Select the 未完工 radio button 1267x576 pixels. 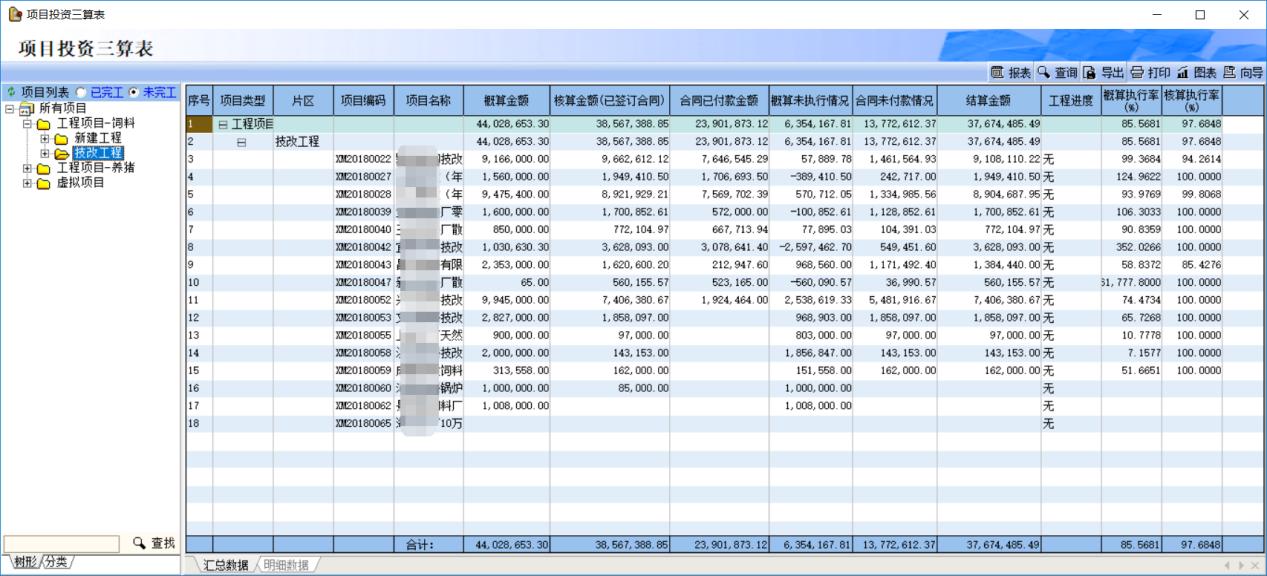(133, 93)
